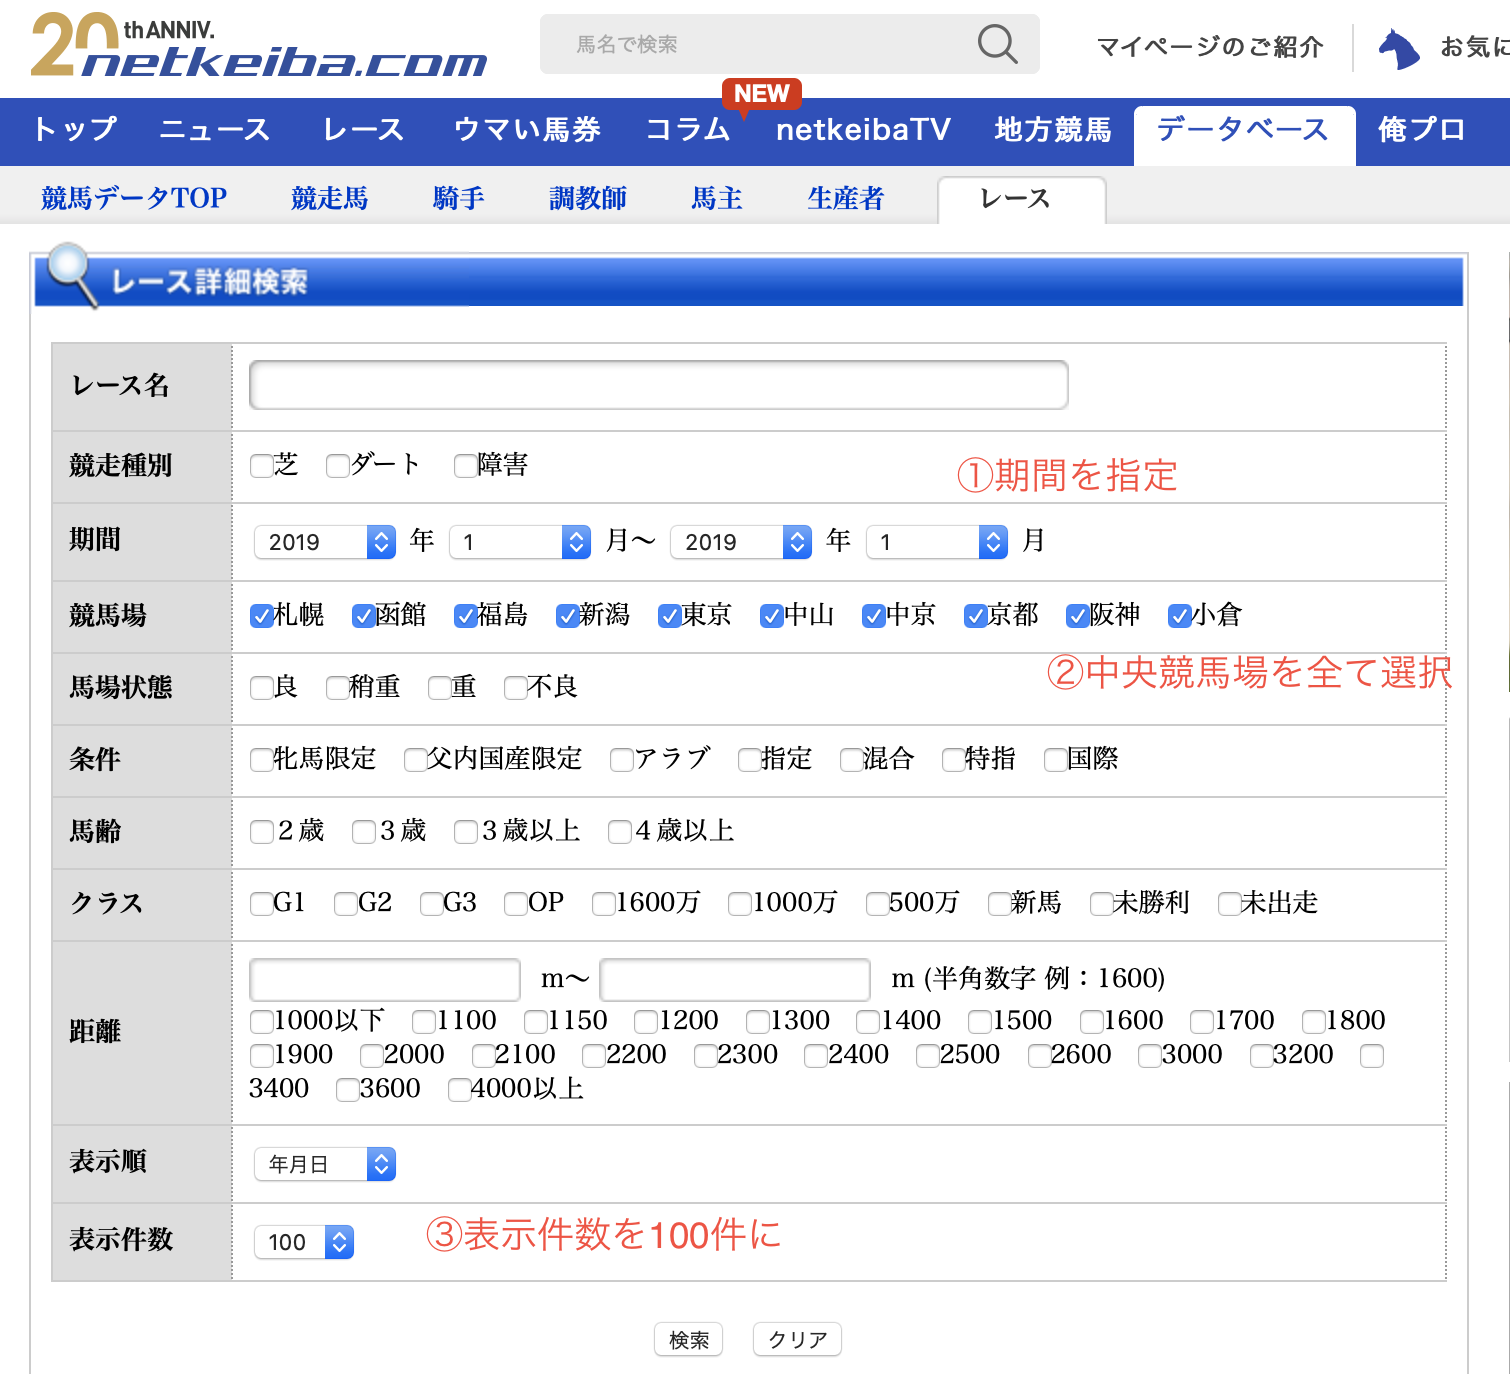Check the ダート race type checkbox

tap(338, 466)
